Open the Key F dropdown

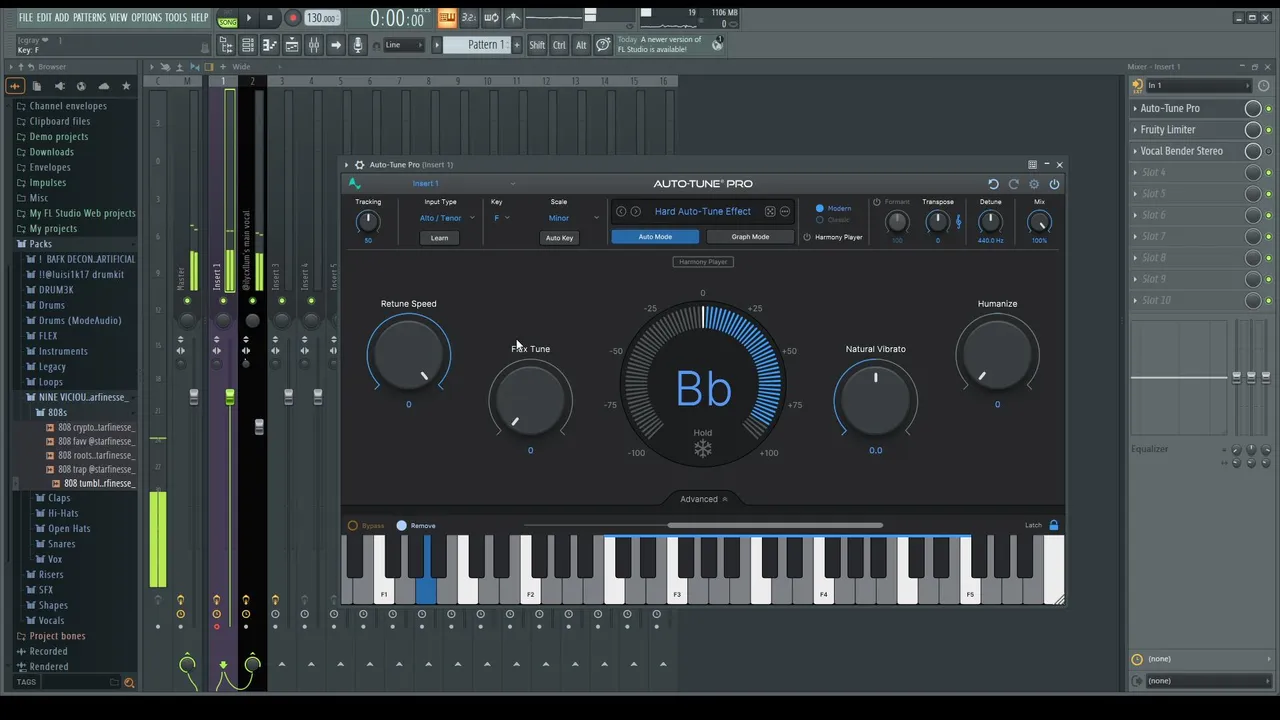click(x=501, y=218)
